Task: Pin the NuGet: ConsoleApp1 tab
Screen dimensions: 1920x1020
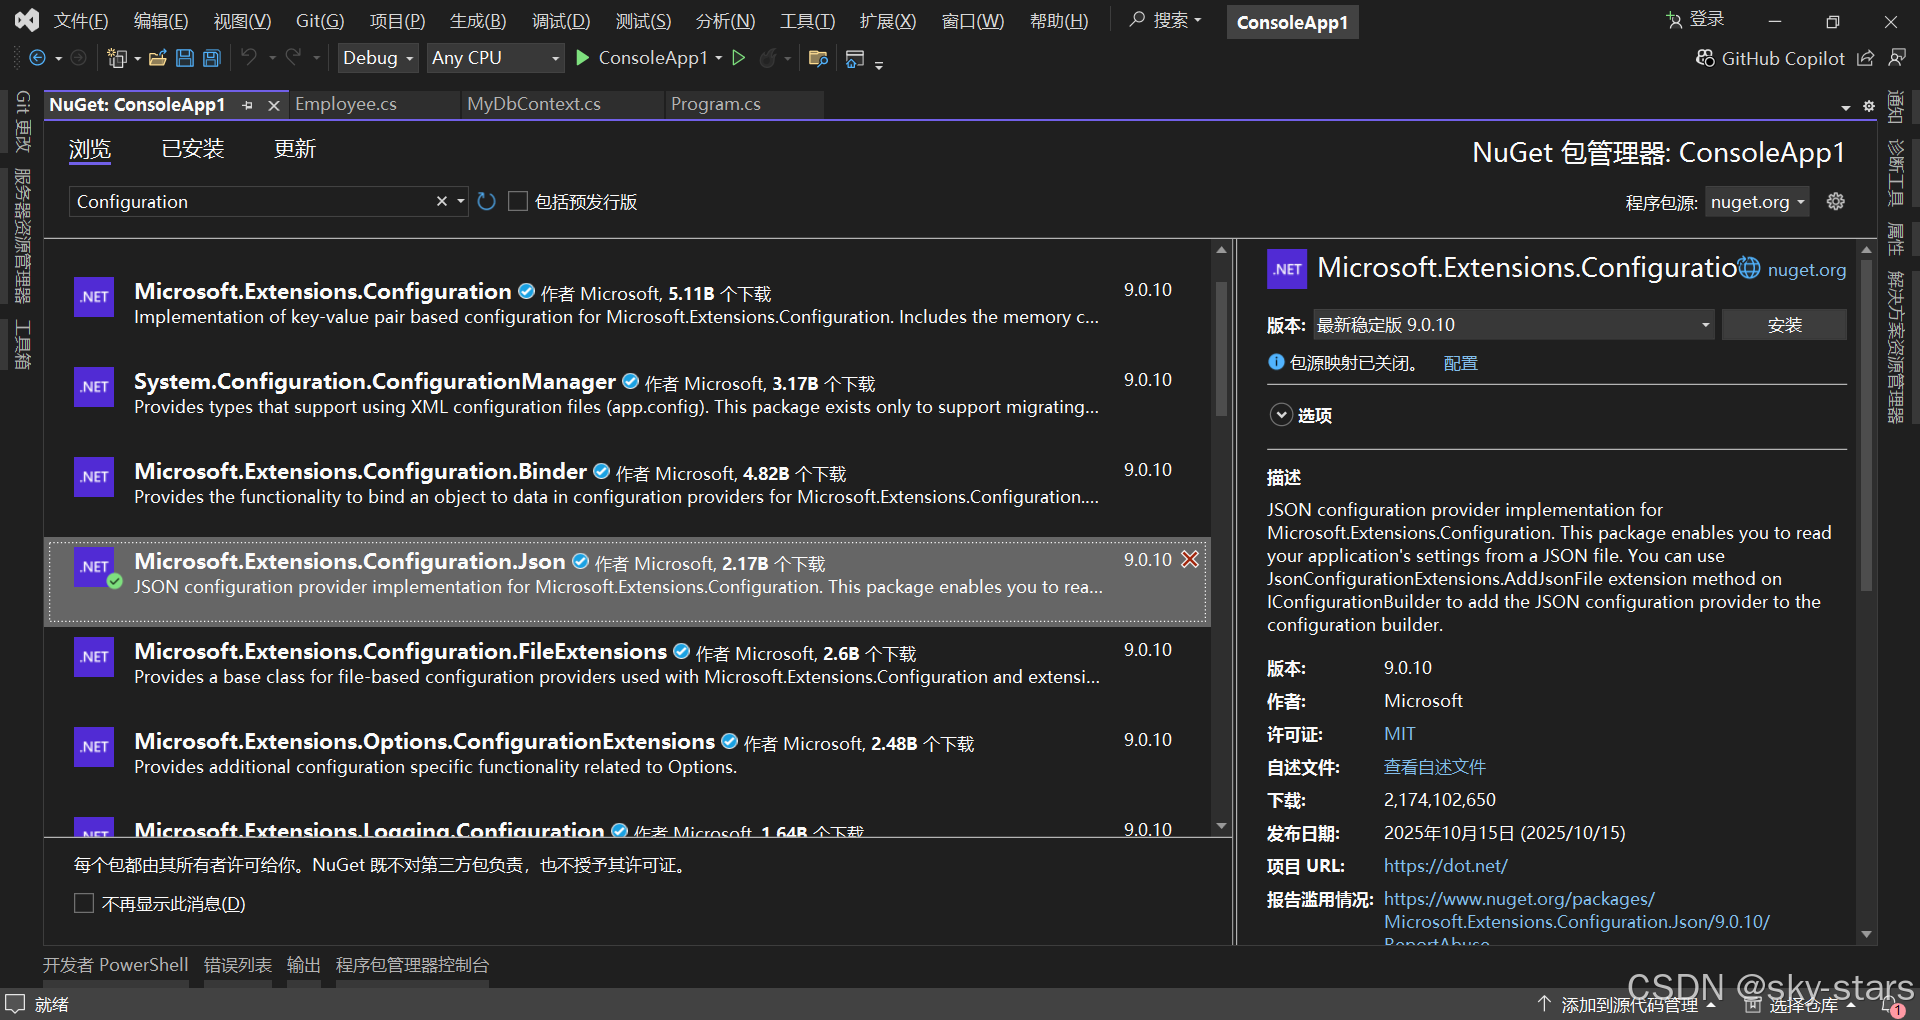Action: (x=248, y=105)
